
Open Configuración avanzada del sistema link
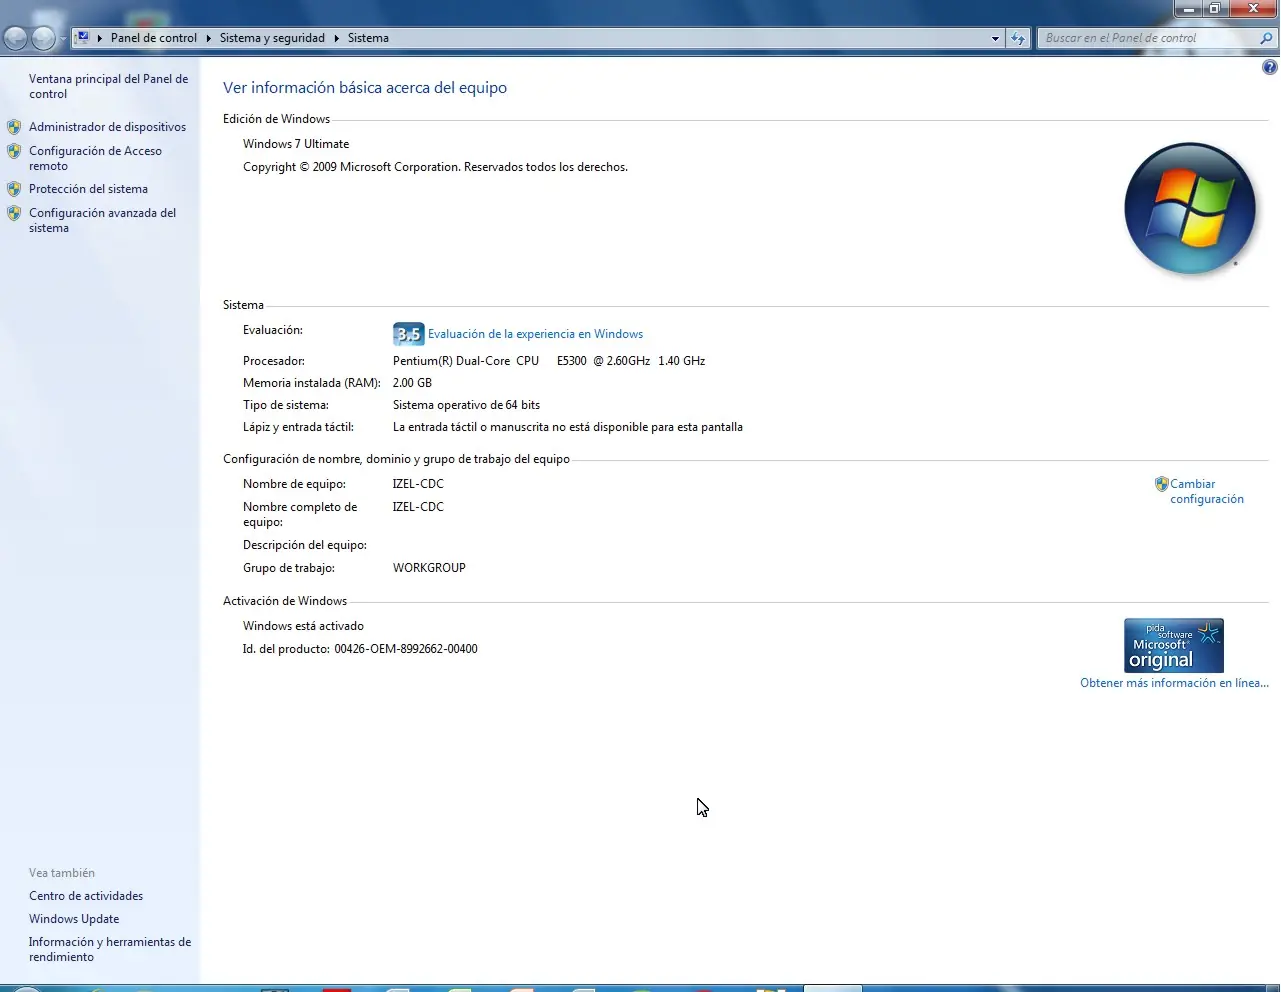tap(102, 220)
